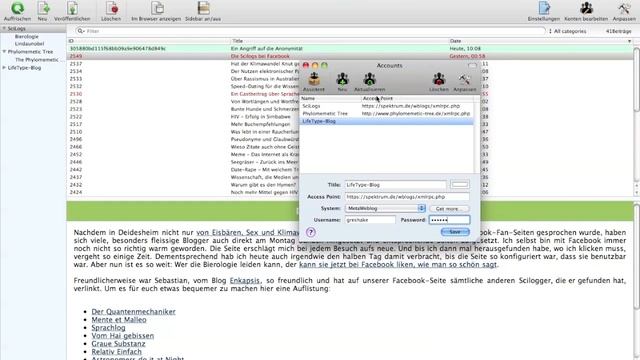Image resolution: width=640 pixels, height=360 pixels.
Task: Open the Graue Substanz link
Action: point(118,344)
